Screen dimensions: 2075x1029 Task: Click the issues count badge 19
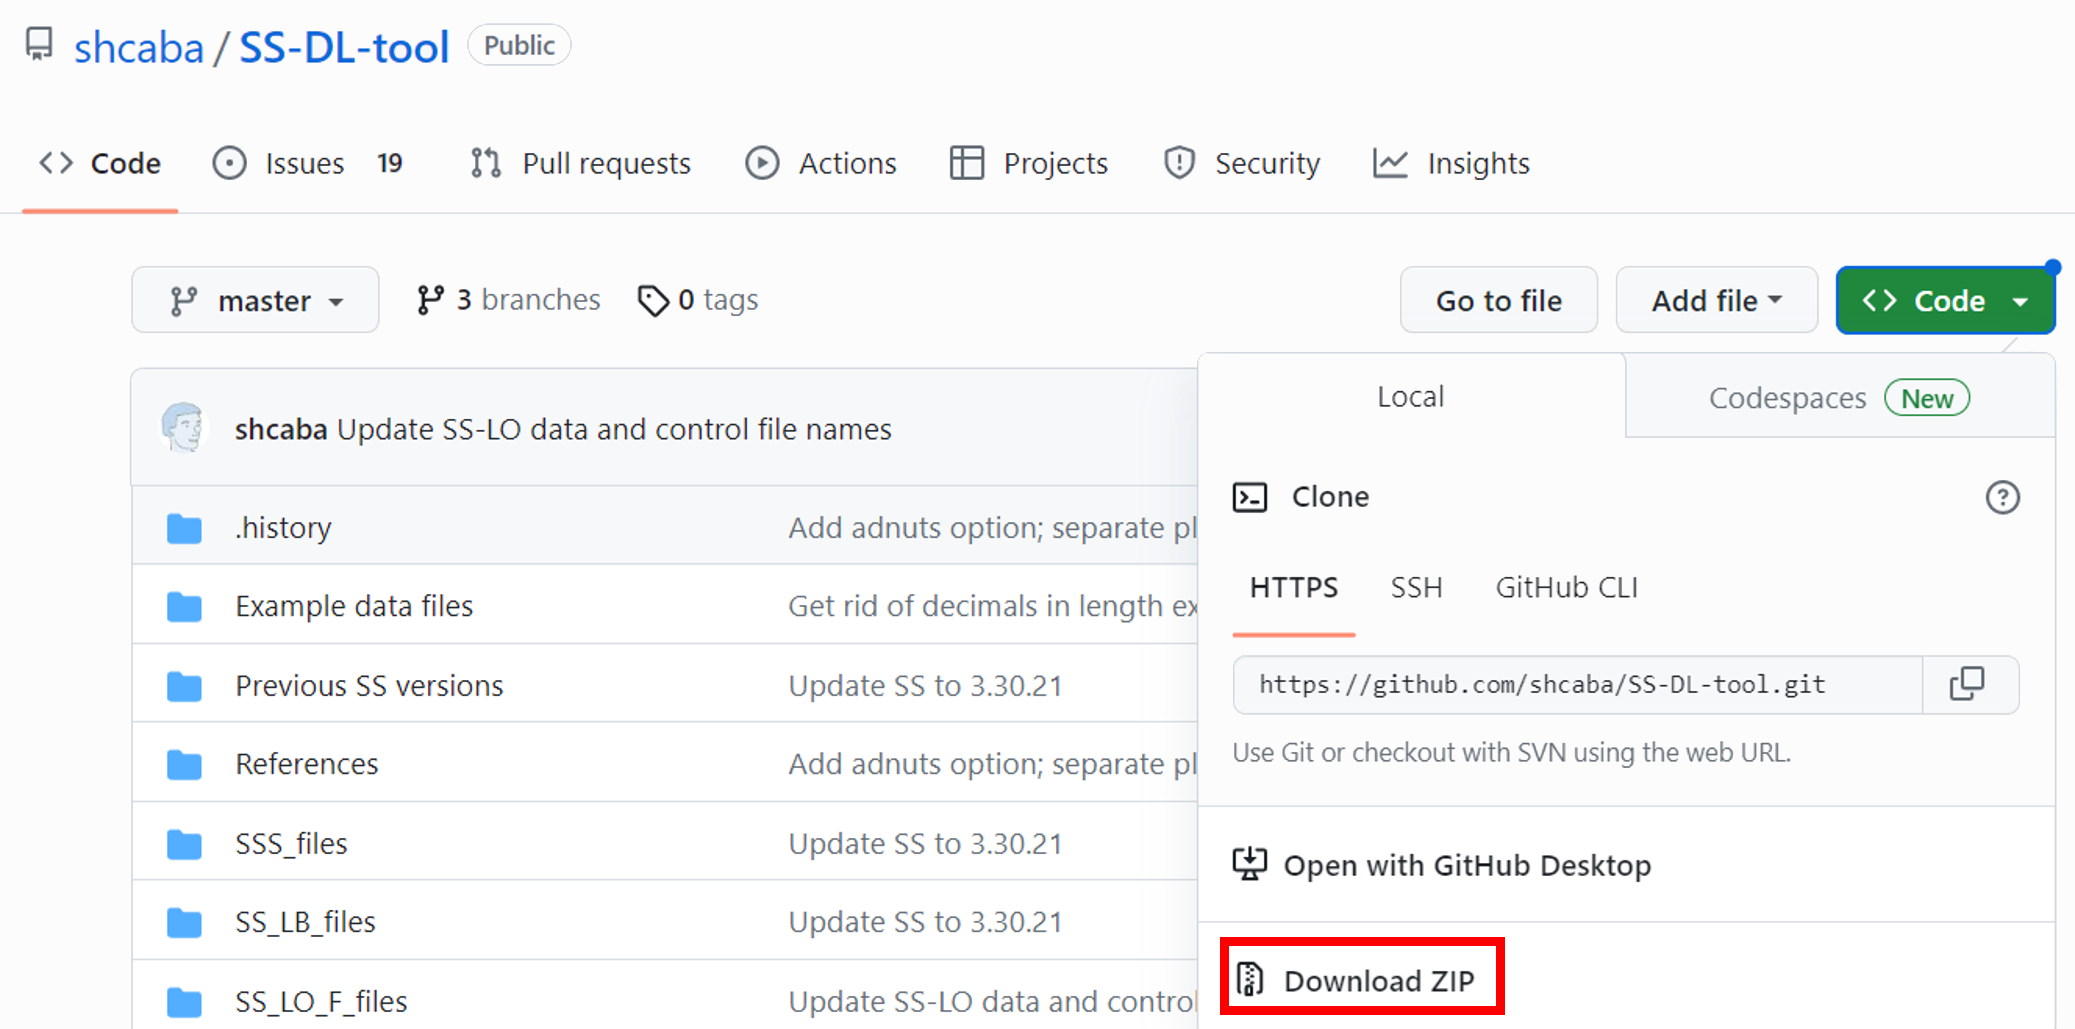pyautogui.click(x=390, y=163)
